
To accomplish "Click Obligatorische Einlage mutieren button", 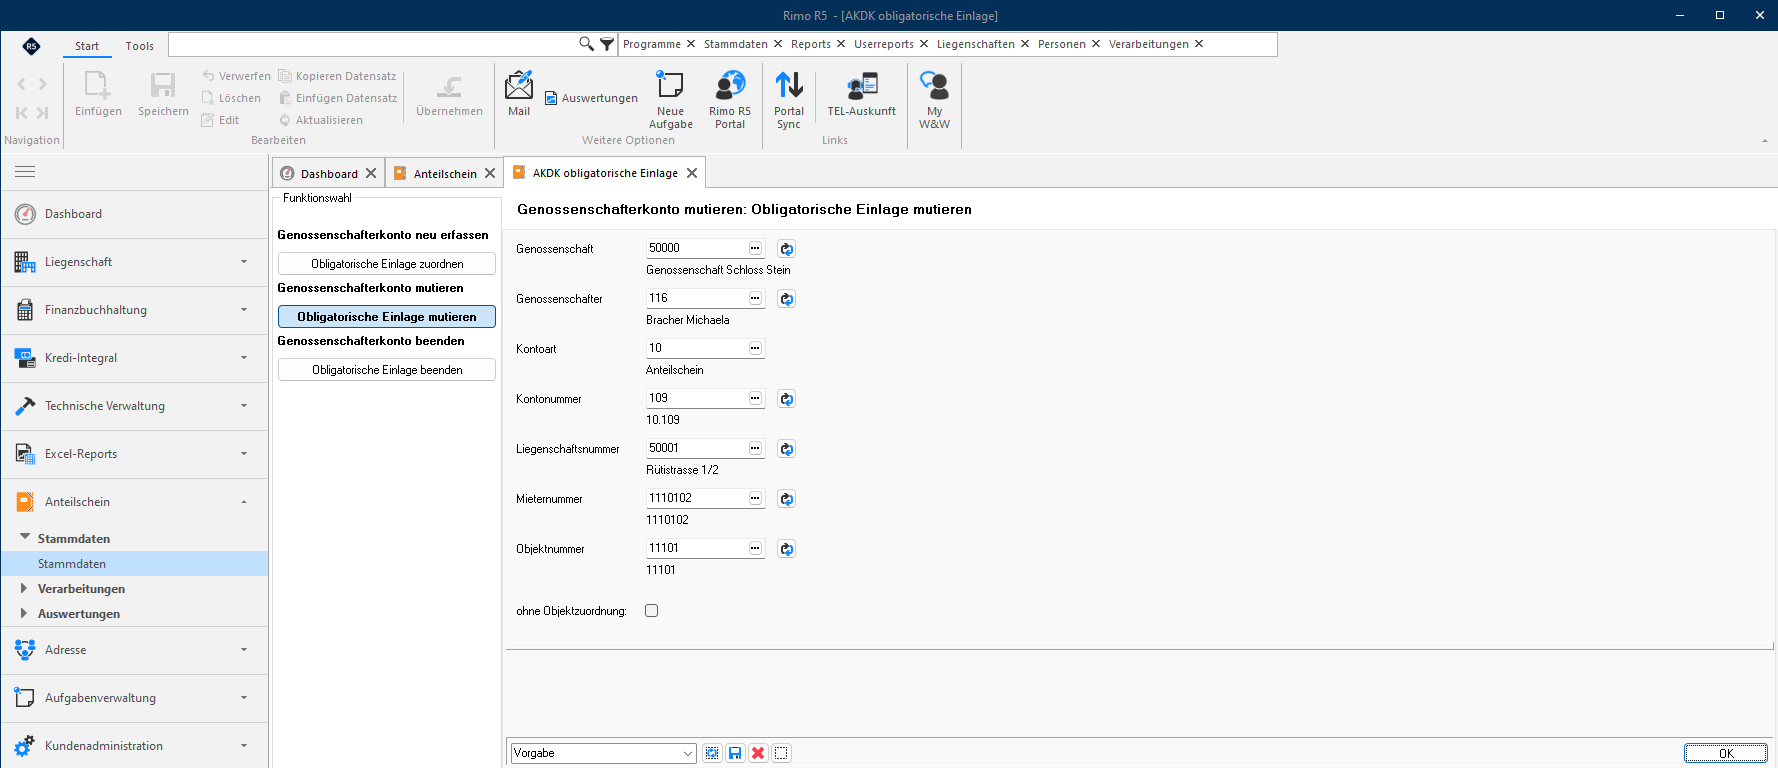I will pos(387,317).
